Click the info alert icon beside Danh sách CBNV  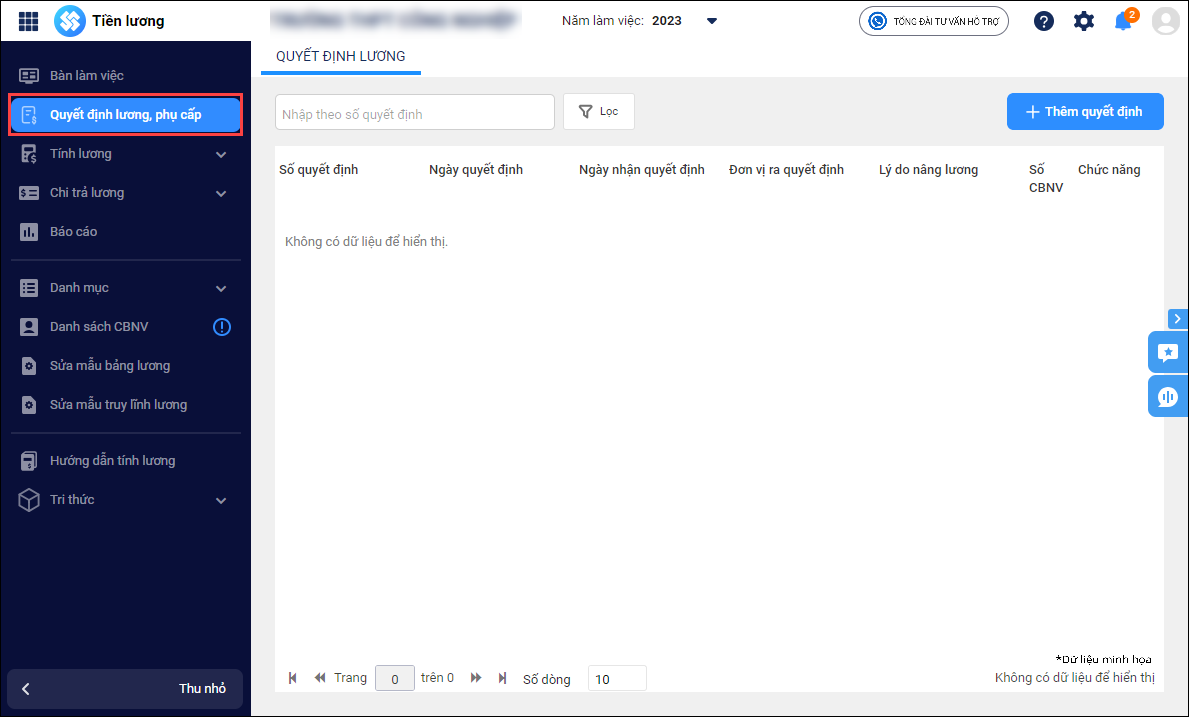pyautogui.click(x=221, y=327)
